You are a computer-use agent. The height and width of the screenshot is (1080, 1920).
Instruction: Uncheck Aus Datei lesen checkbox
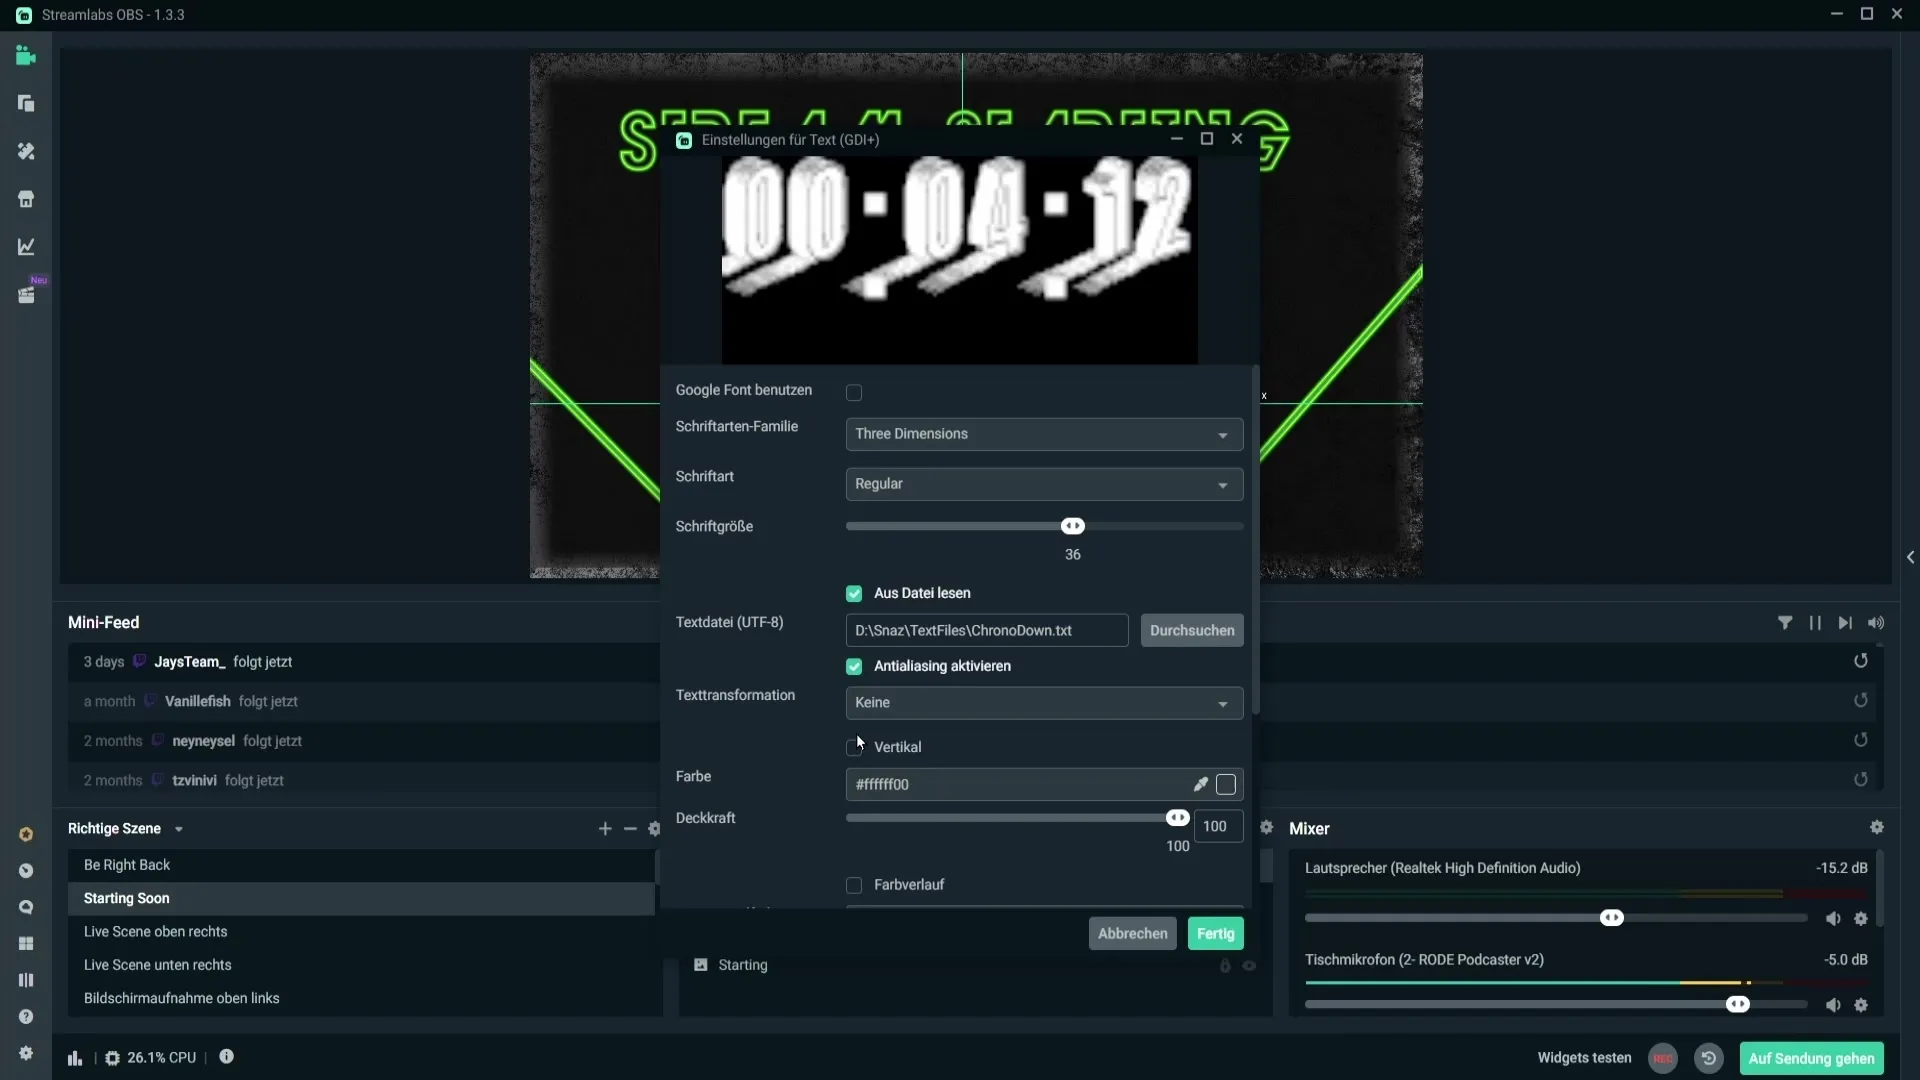click(854, 594)
